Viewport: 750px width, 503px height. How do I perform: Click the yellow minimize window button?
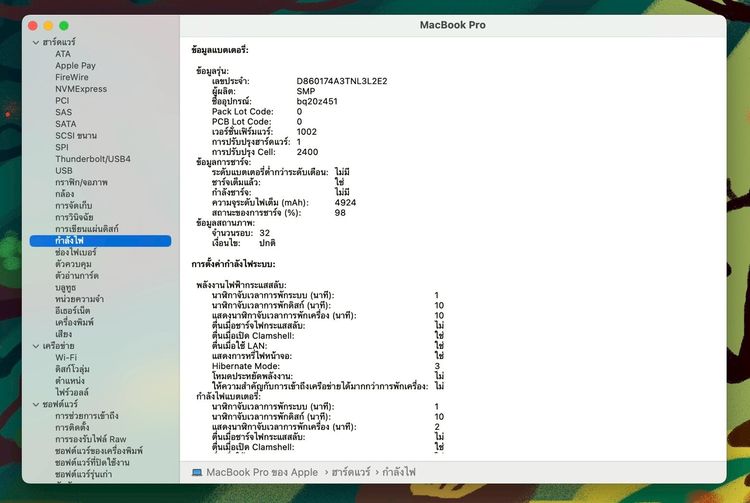pos(48,26)
